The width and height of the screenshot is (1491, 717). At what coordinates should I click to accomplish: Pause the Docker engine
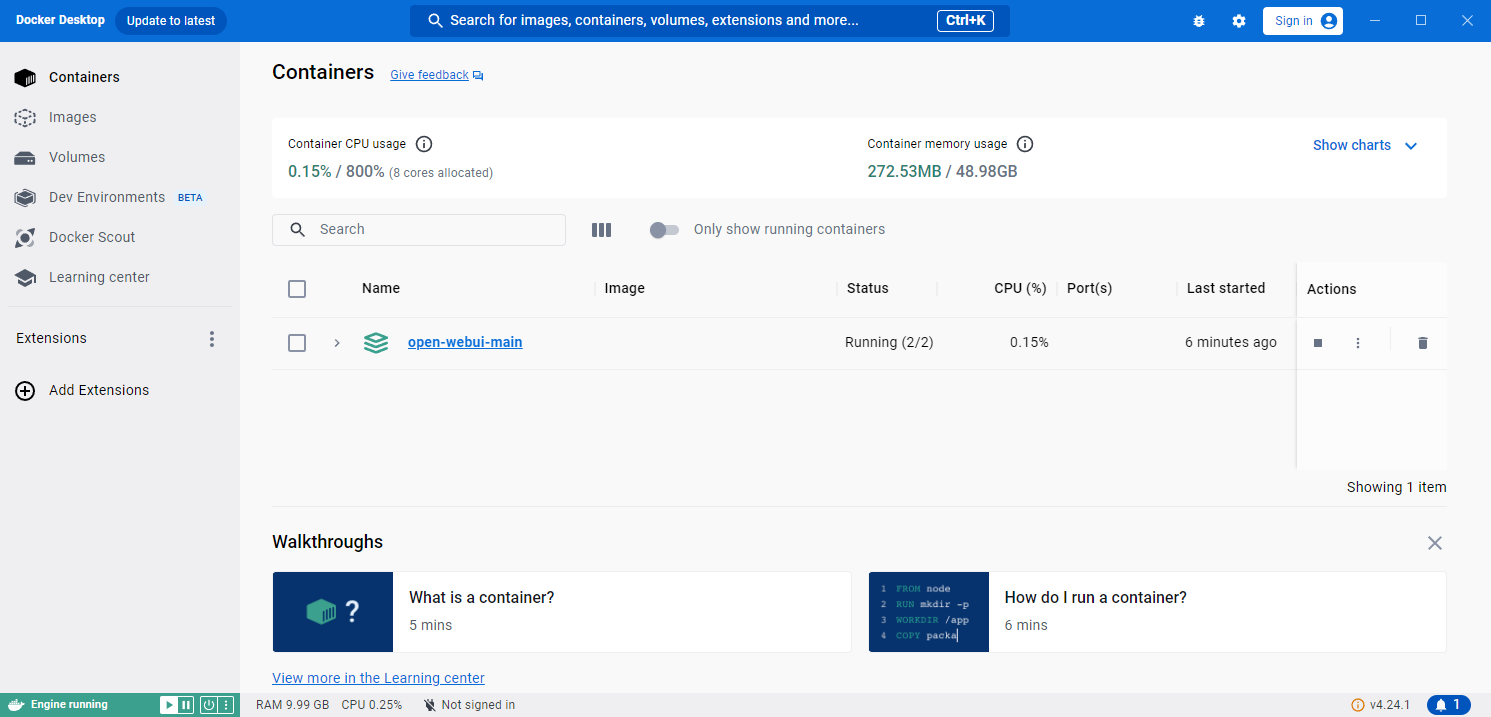click(186, 705)
